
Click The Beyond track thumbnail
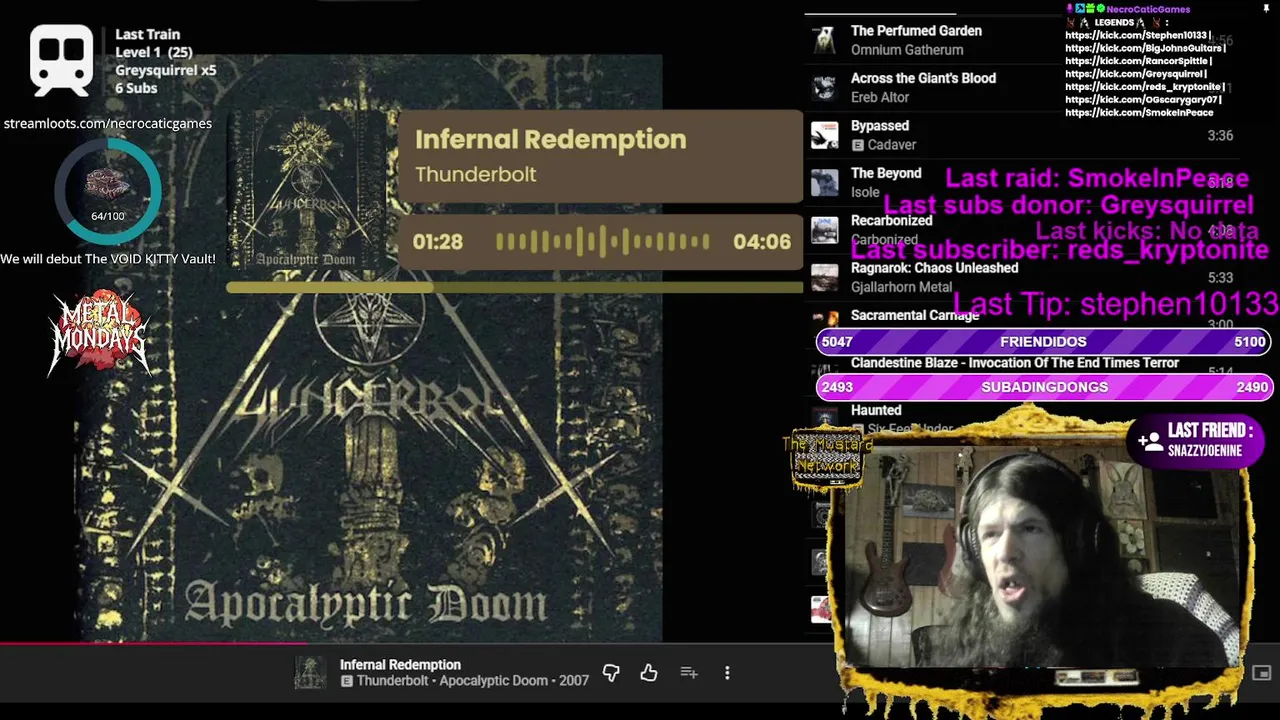pyautogui.click(x=824, y=182)
